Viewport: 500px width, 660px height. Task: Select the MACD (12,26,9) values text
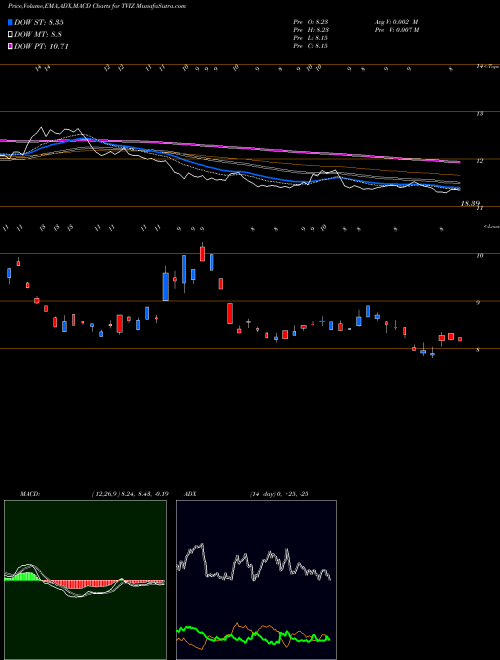coord(130,494)
